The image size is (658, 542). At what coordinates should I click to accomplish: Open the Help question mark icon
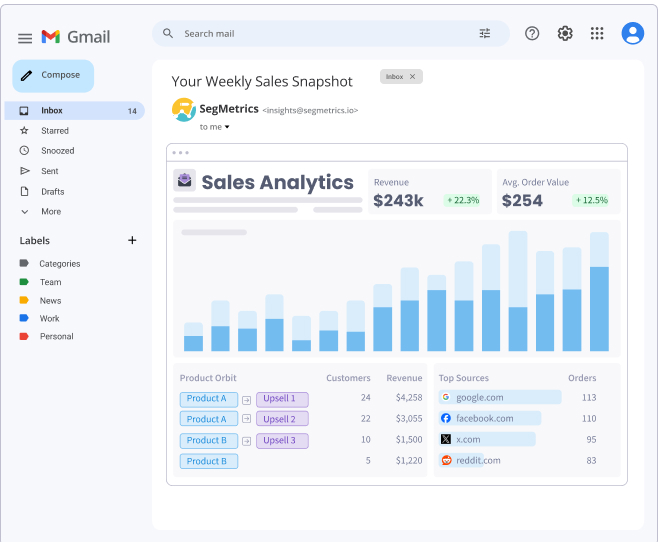click(x=532, y=33)
